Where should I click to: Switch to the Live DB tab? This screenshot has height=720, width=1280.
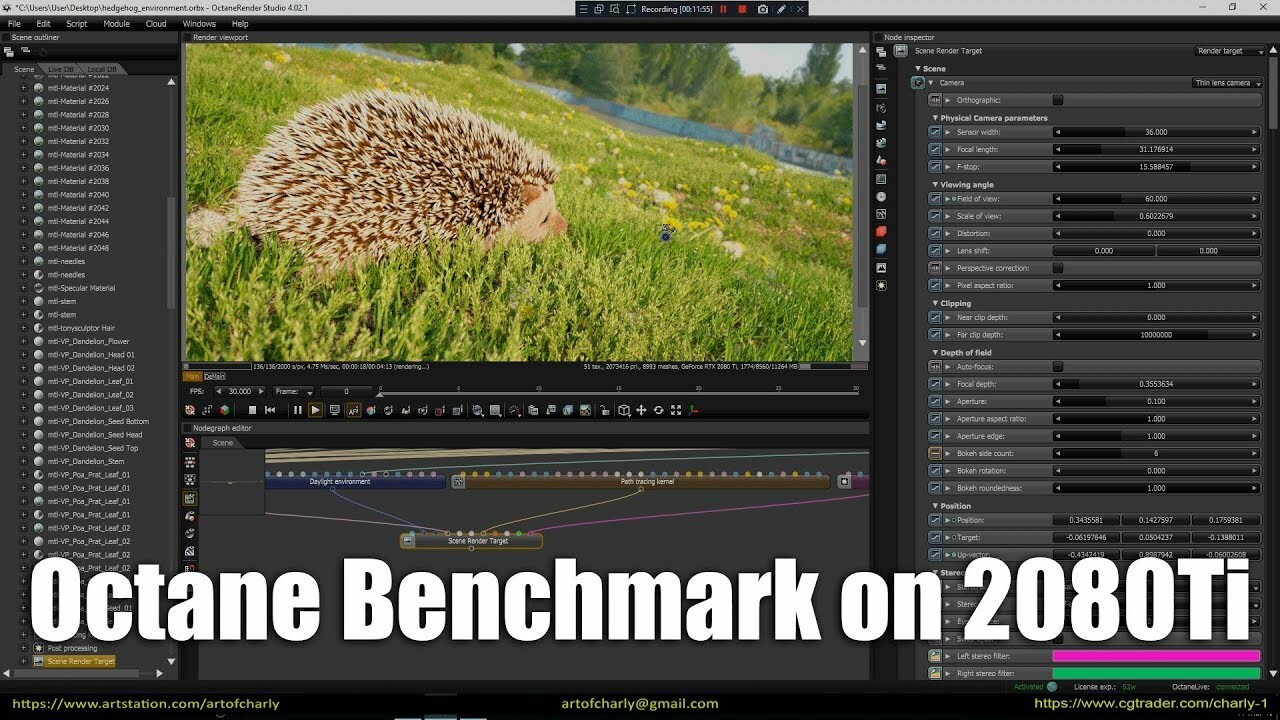(x=63, y=69)
